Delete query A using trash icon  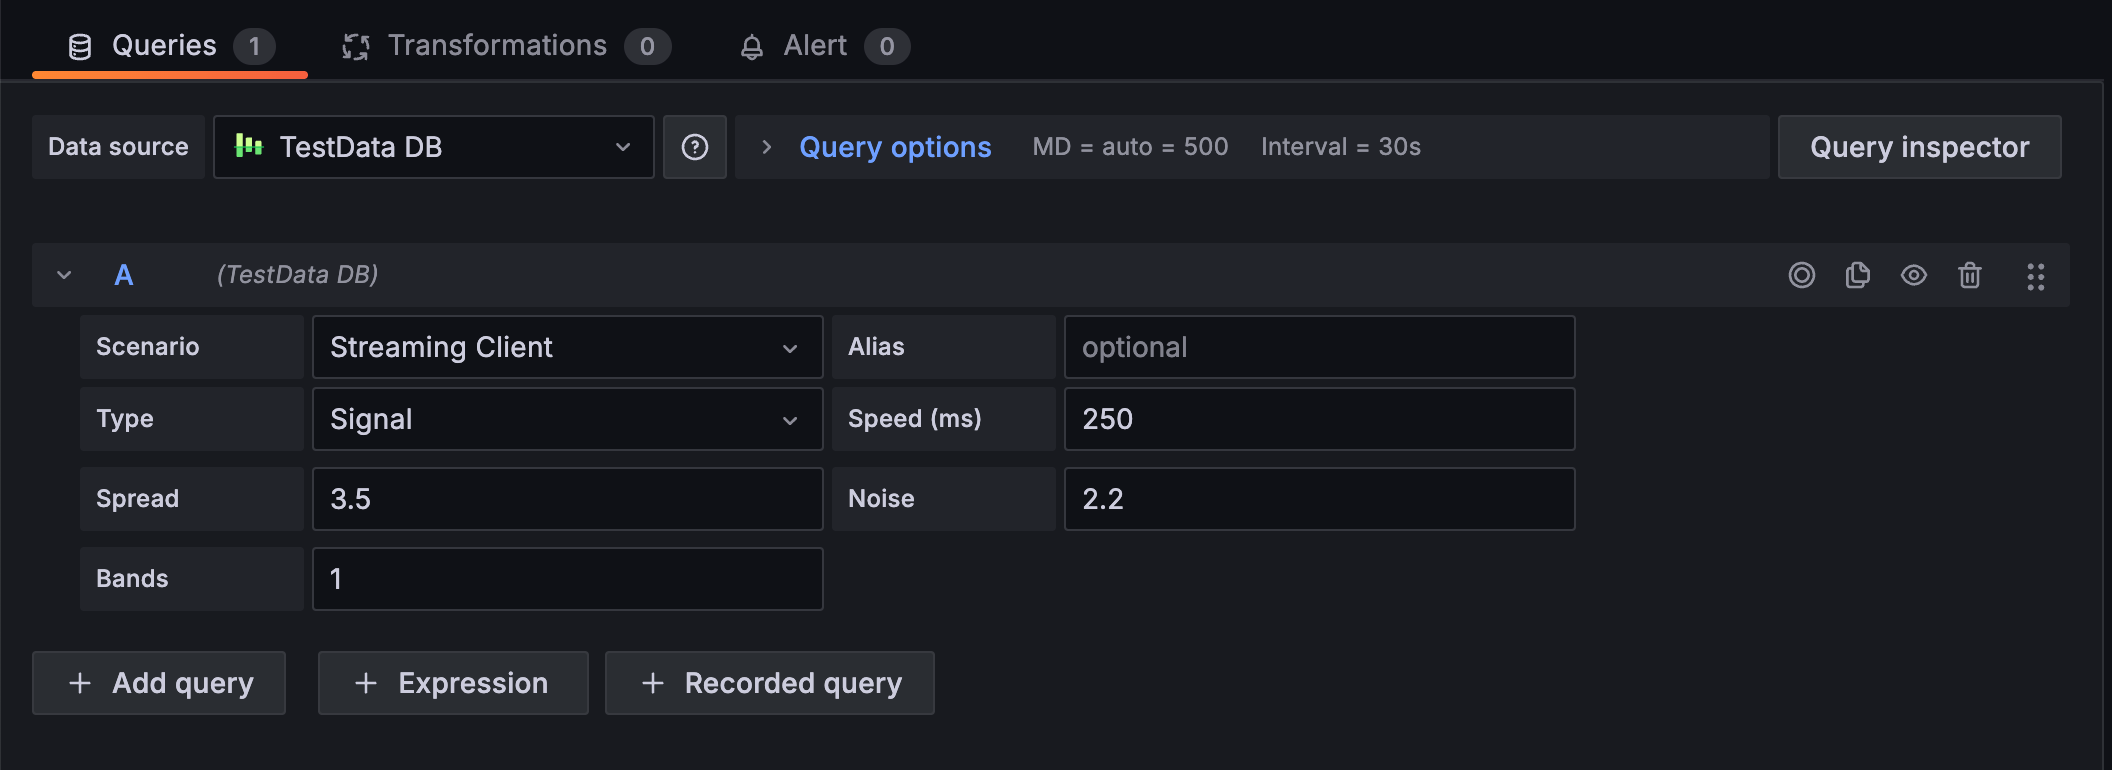pos(1969,275)
